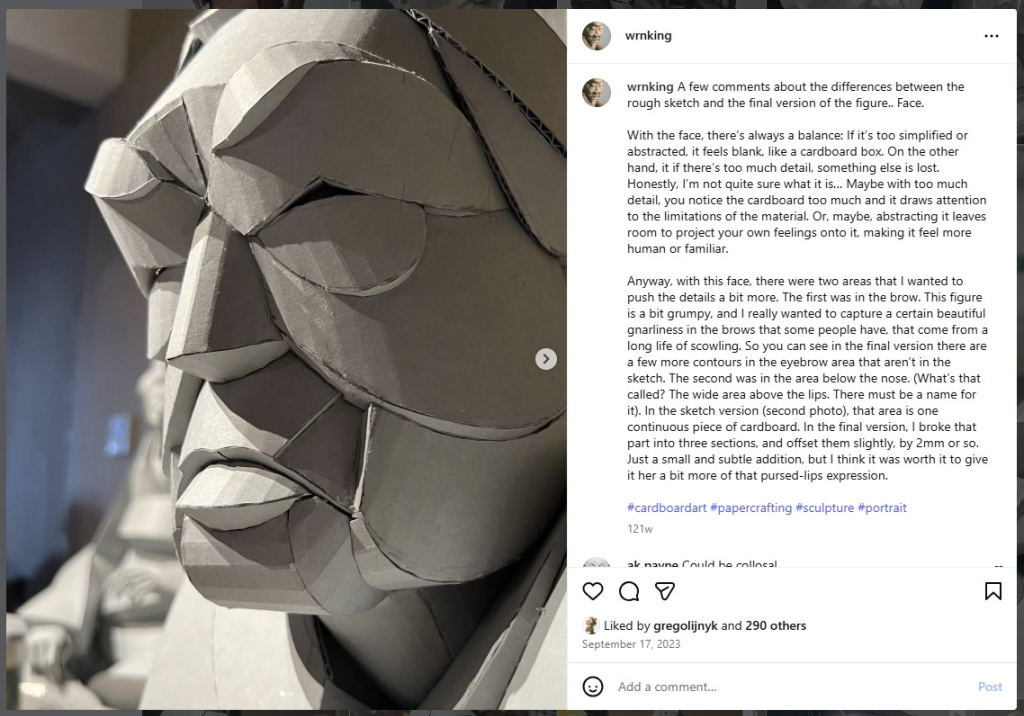Open comments via the speech bubble icon

(x=629, y=592)
